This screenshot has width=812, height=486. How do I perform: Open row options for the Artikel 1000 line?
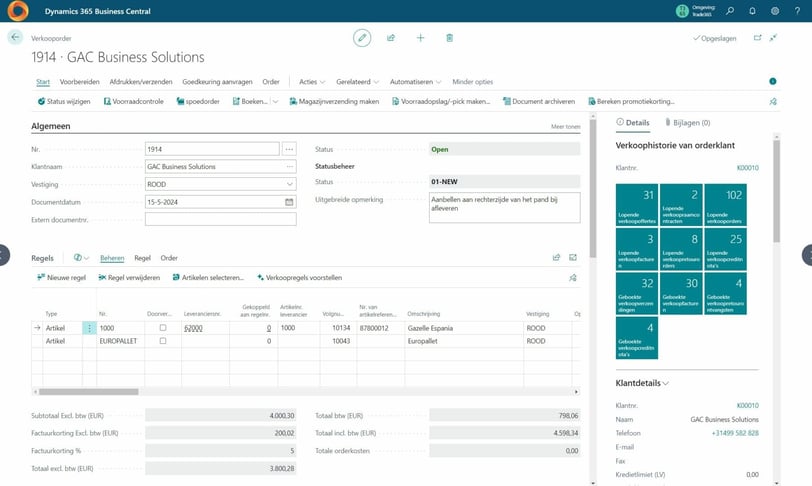(89, 328)
